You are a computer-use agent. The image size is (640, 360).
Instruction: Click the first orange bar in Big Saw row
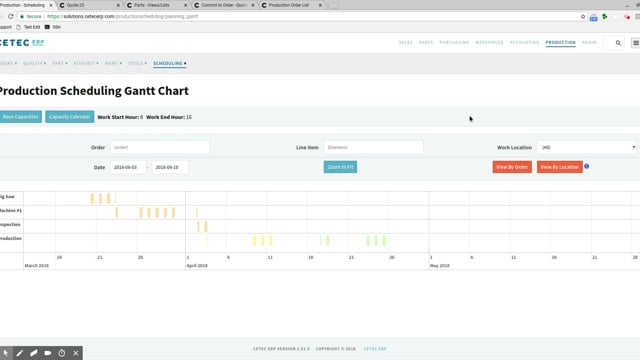point(92,199)
